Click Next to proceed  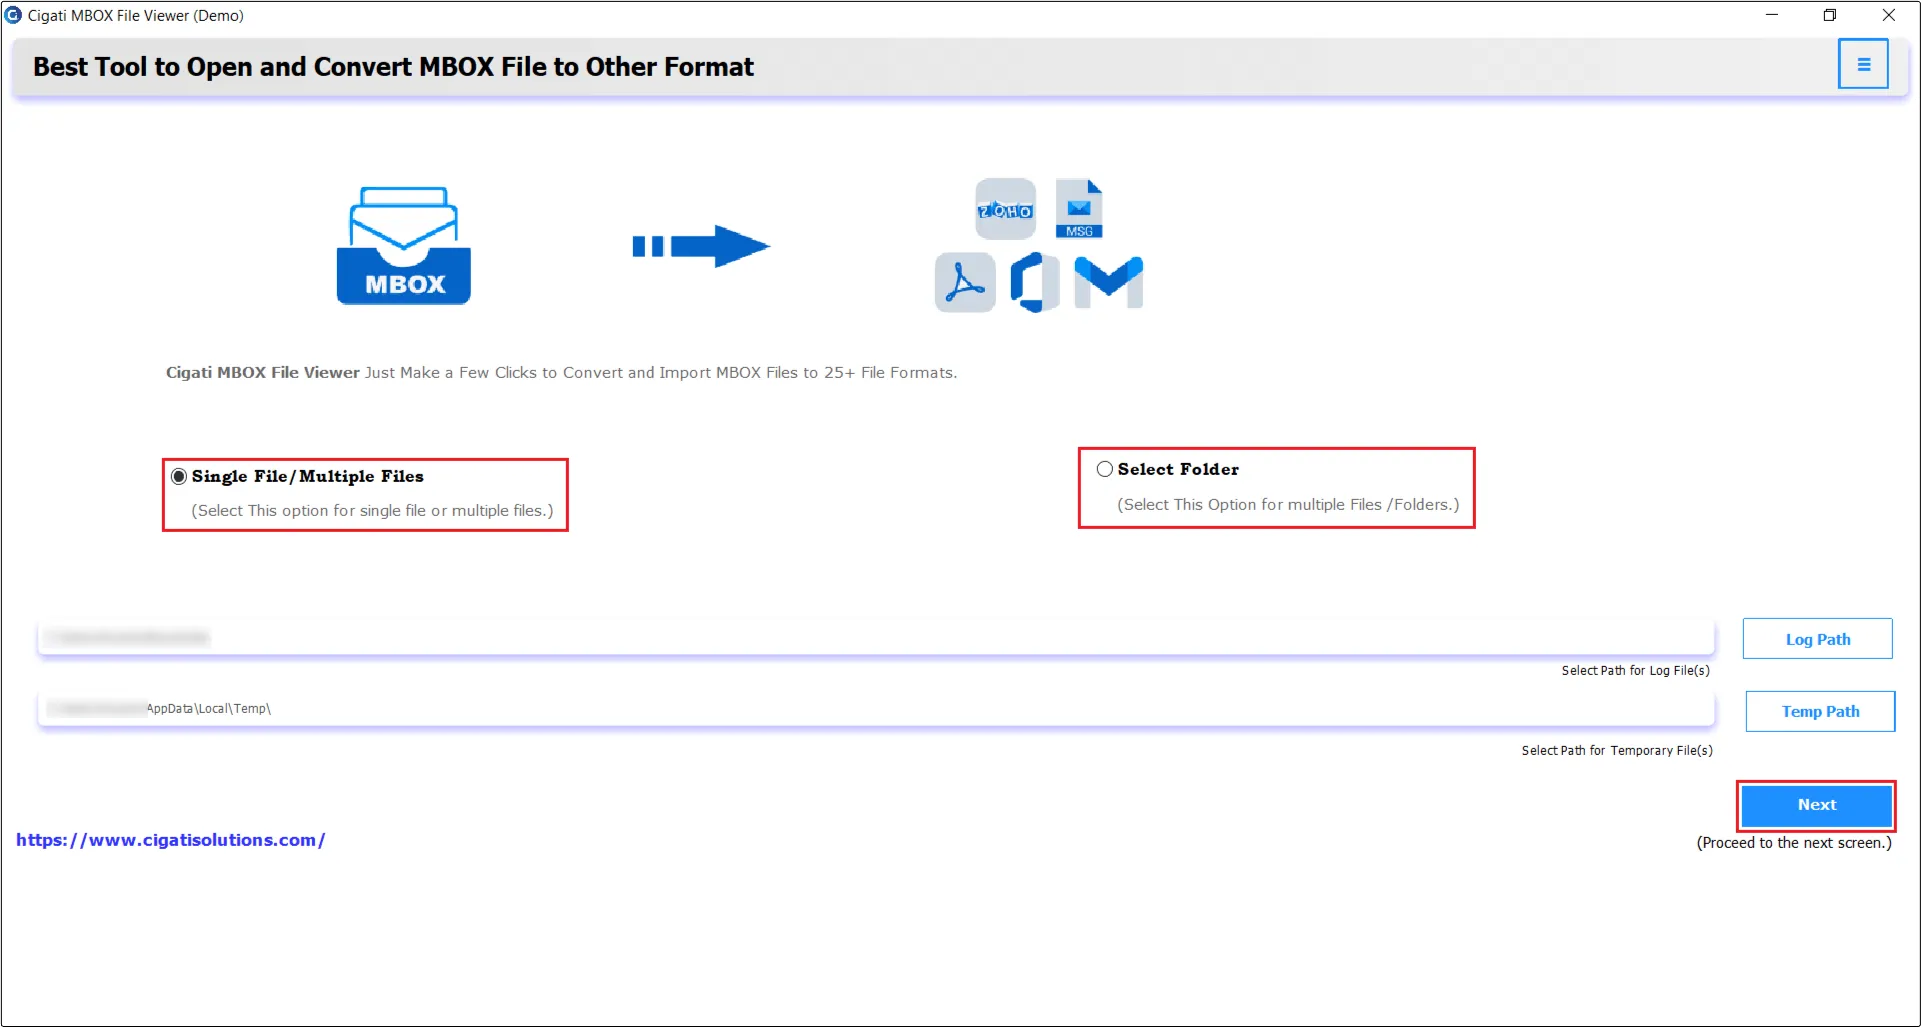1816,805
